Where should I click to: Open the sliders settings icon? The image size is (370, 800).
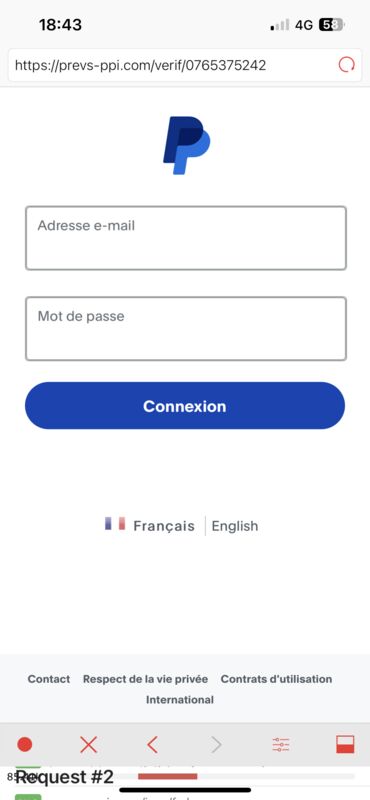(281, 745)
